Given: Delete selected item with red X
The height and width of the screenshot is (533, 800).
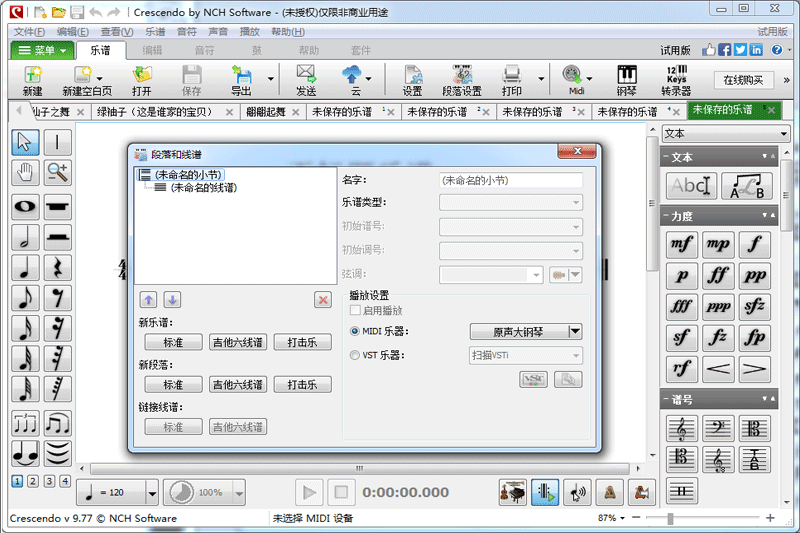Looking at the screenshot, I should click(x=323, y=300).
